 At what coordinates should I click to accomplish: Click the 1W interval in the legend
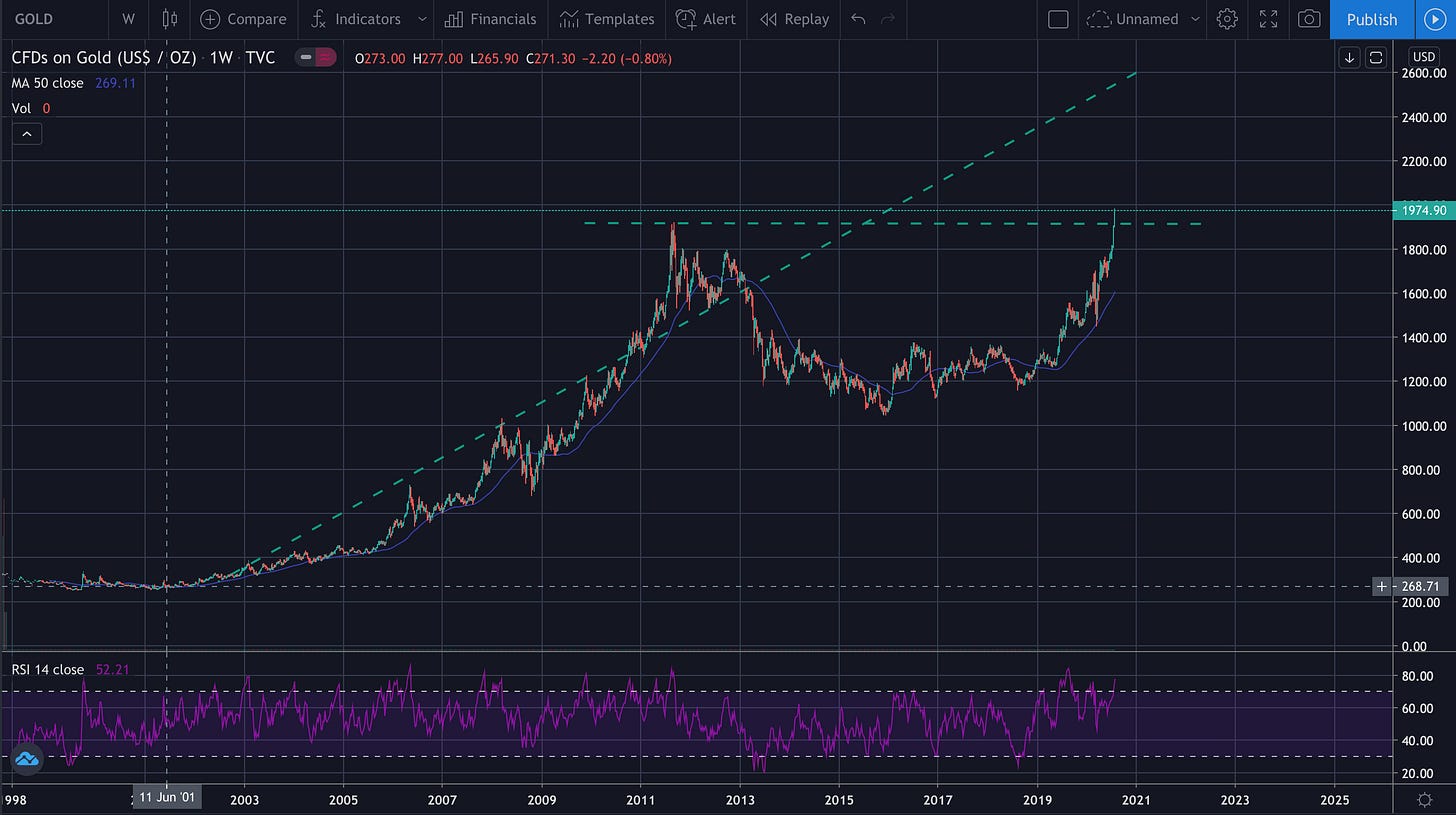tap(221, 58)
